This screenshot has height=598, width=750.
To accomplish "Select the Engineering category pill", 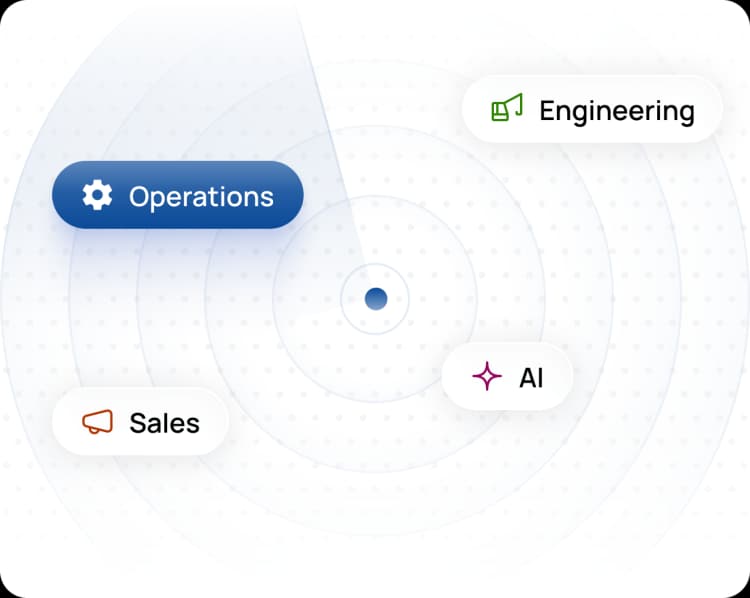I will [x=592, y=110].
